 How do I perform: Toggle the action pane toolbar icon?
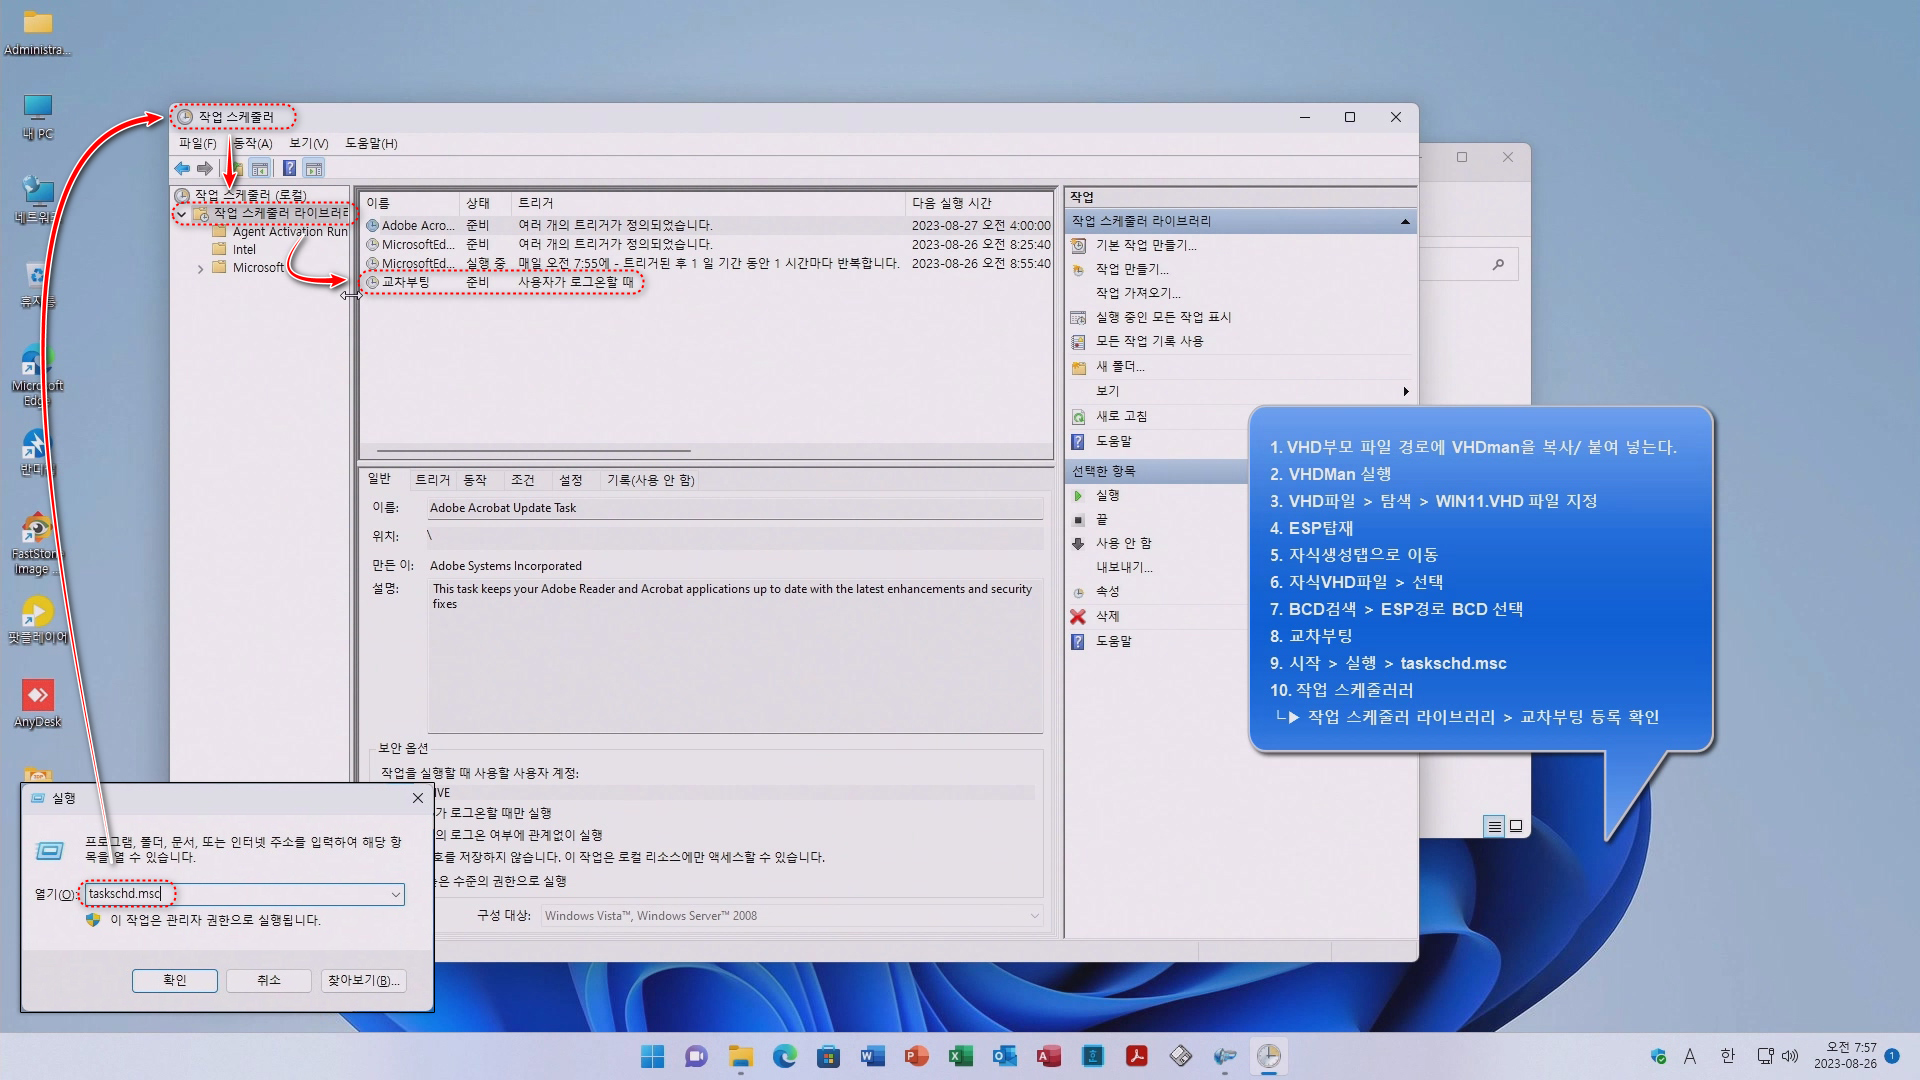tap(314, 169)
